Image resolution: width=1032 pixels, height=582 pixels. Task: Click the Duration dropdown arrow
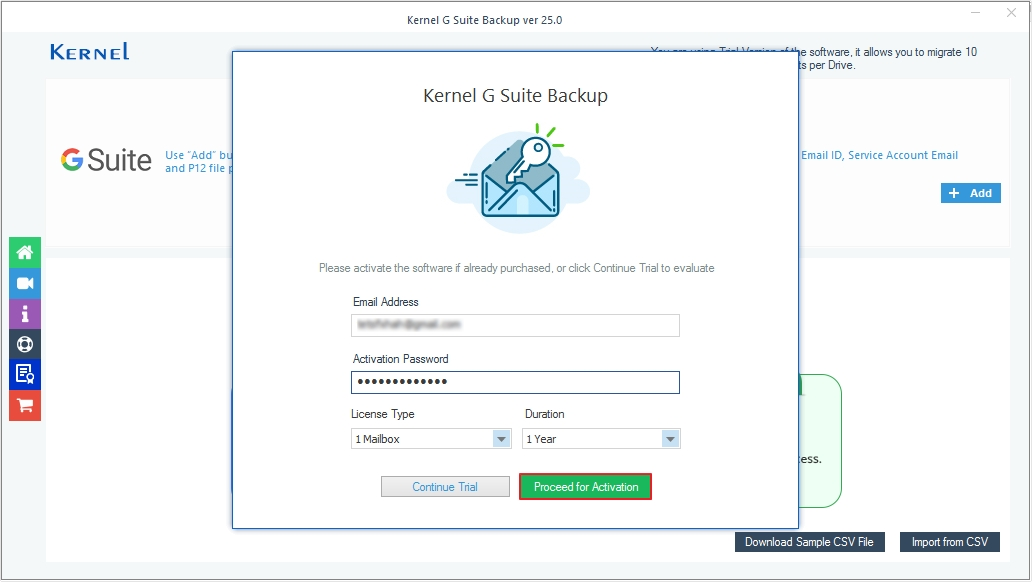point(670,438)
